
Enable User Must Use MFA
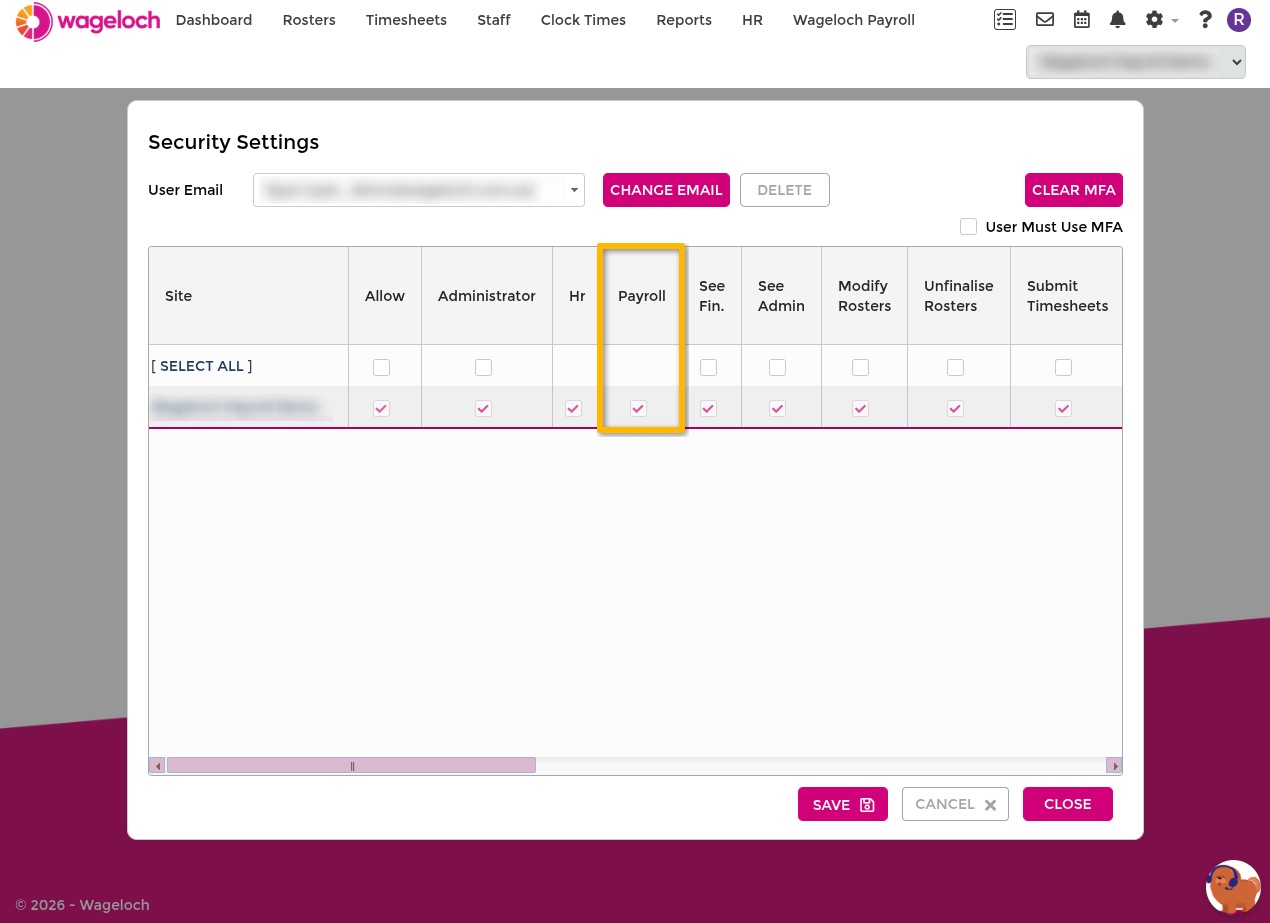pos(968,227)
